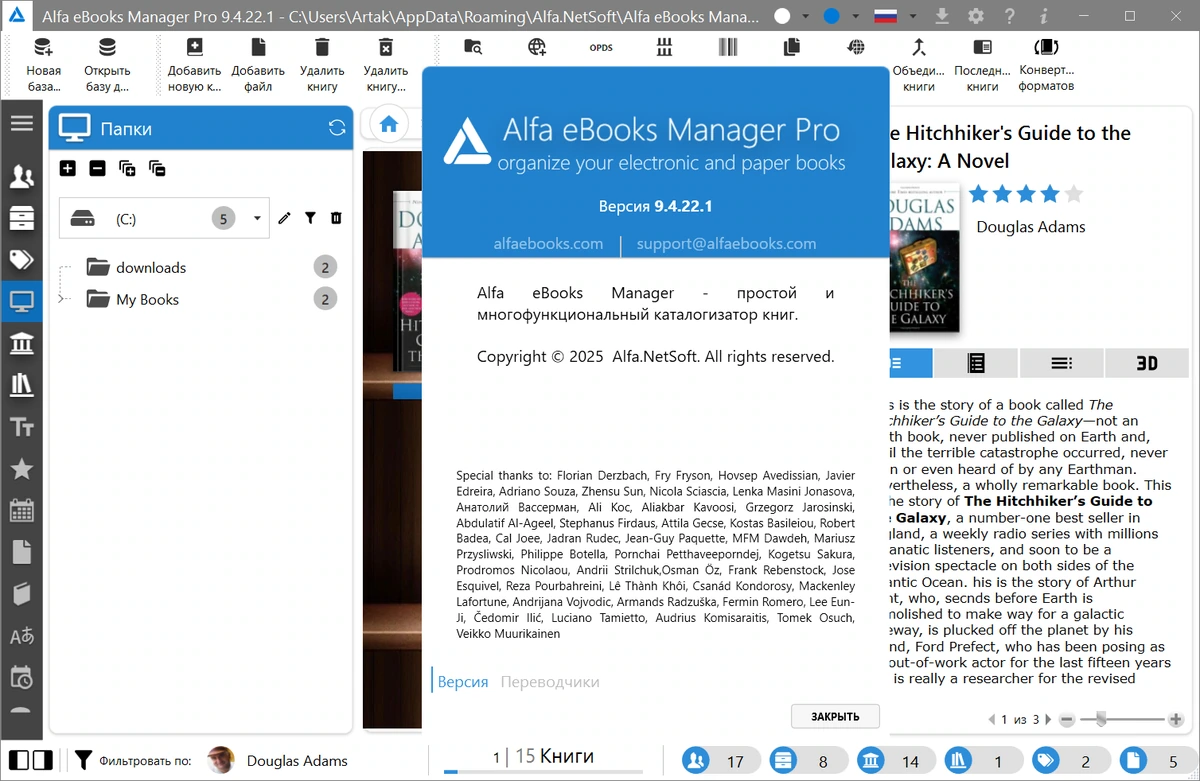The height and width of the screenshot is (781, 1200).
Task: Click the authors count 17 button
Action: (x=721, y=761)
